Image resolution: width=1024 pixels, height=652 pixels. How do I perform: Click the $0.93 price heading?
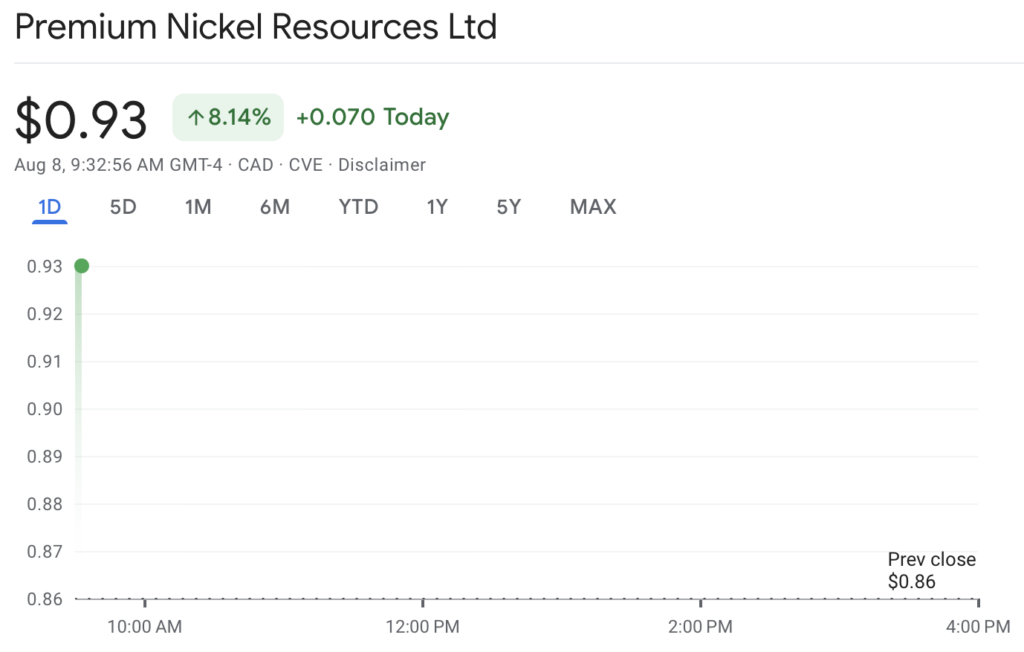[x=81, y=120]
